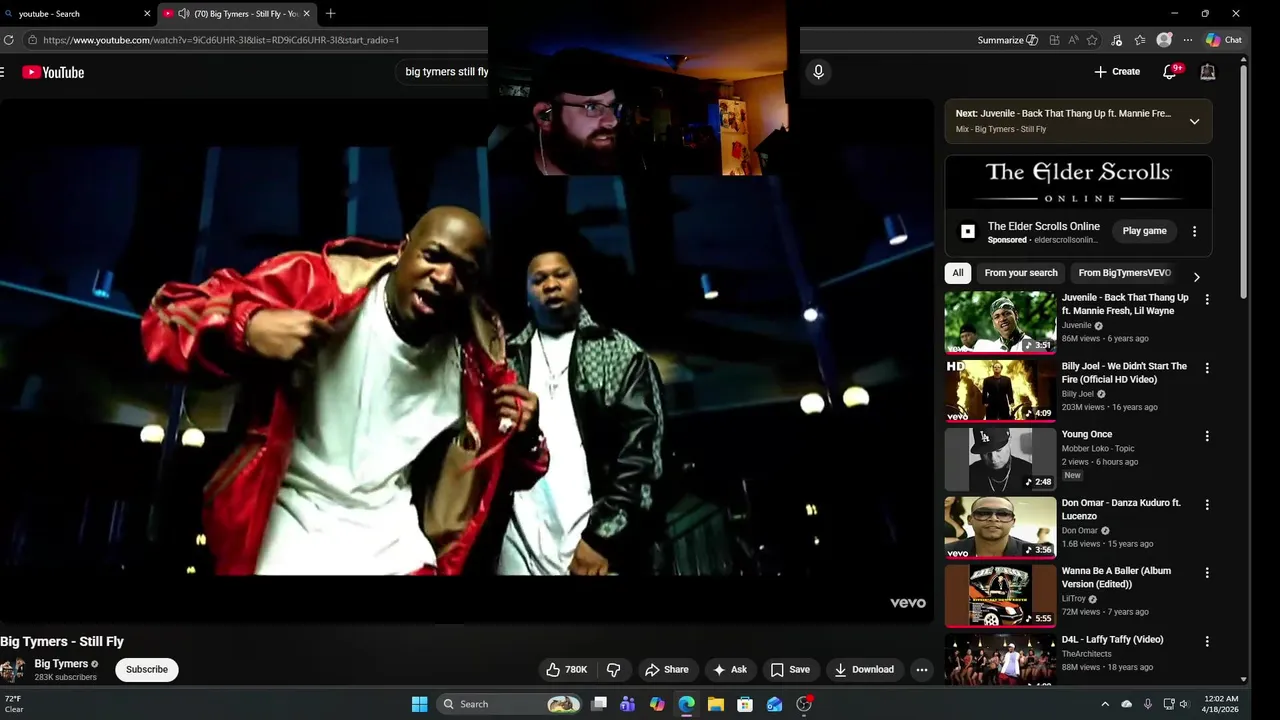The image size is (1280, 720).
Task: Click the Big Tymers channel avatar
Action: [13, 670]
